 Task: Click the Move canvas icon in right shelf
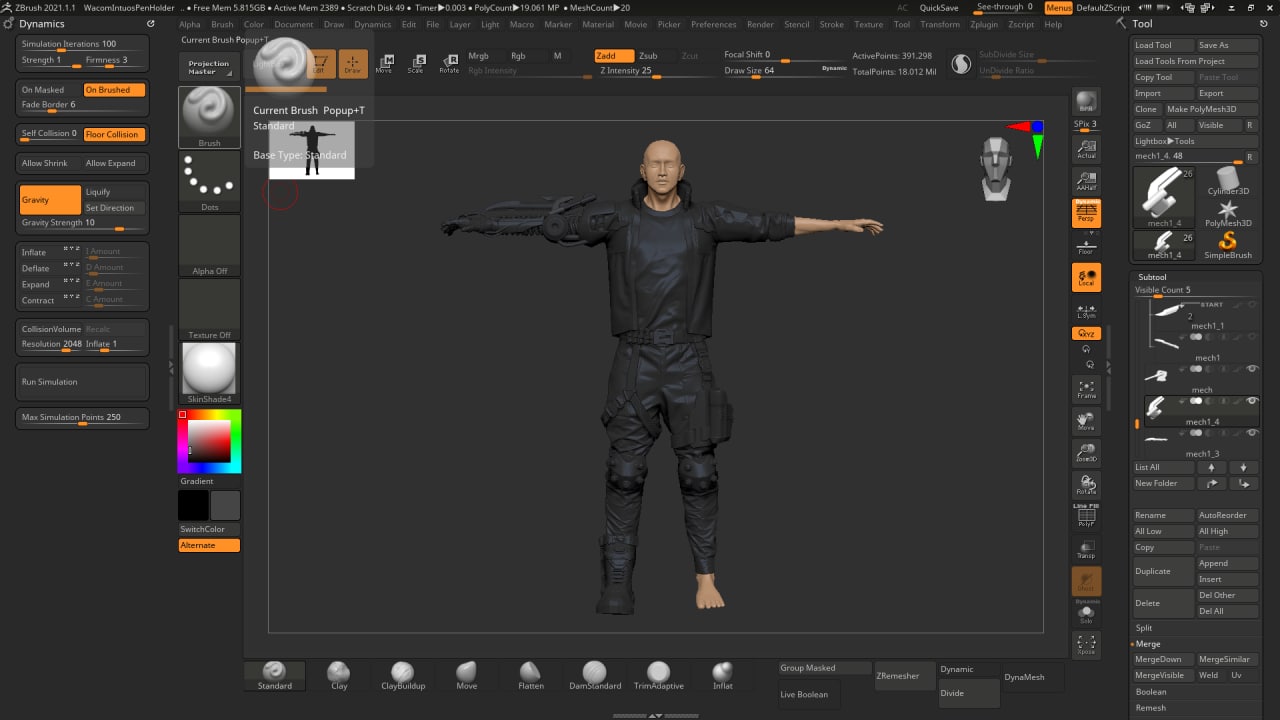tap(1086, 422)
